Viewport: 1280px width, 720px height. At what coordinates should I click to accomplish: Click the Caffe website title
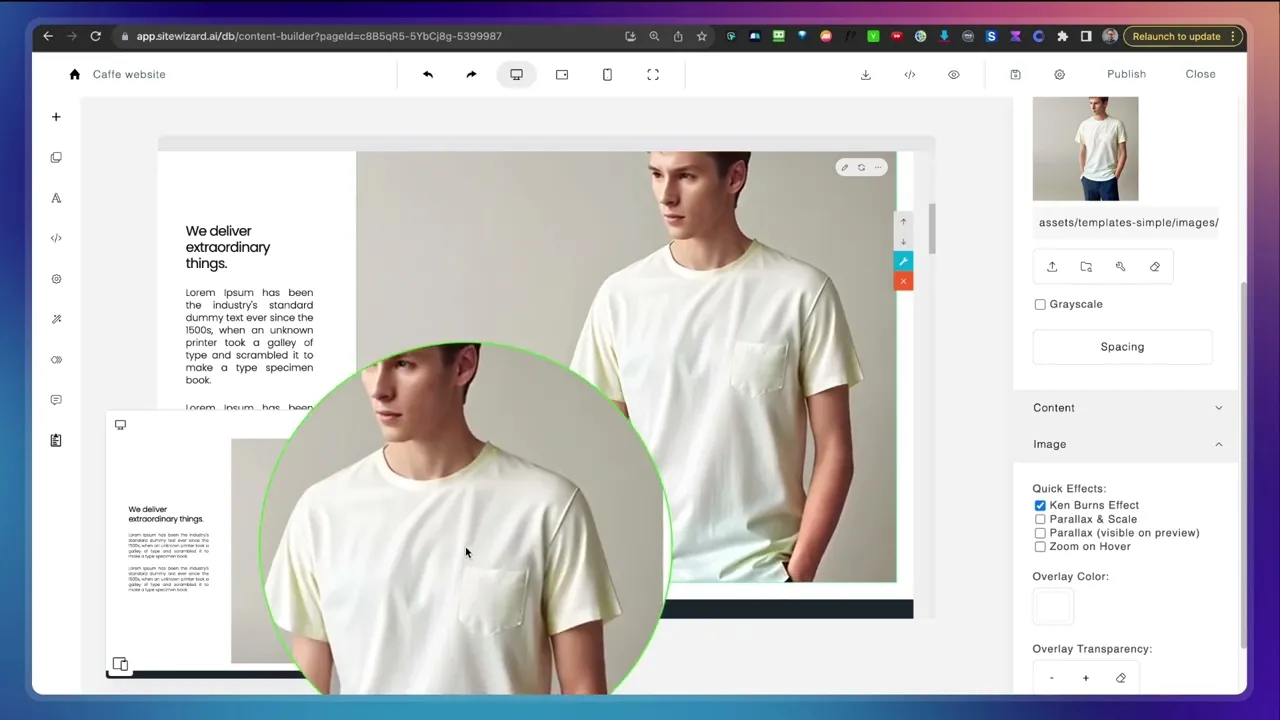129,74
